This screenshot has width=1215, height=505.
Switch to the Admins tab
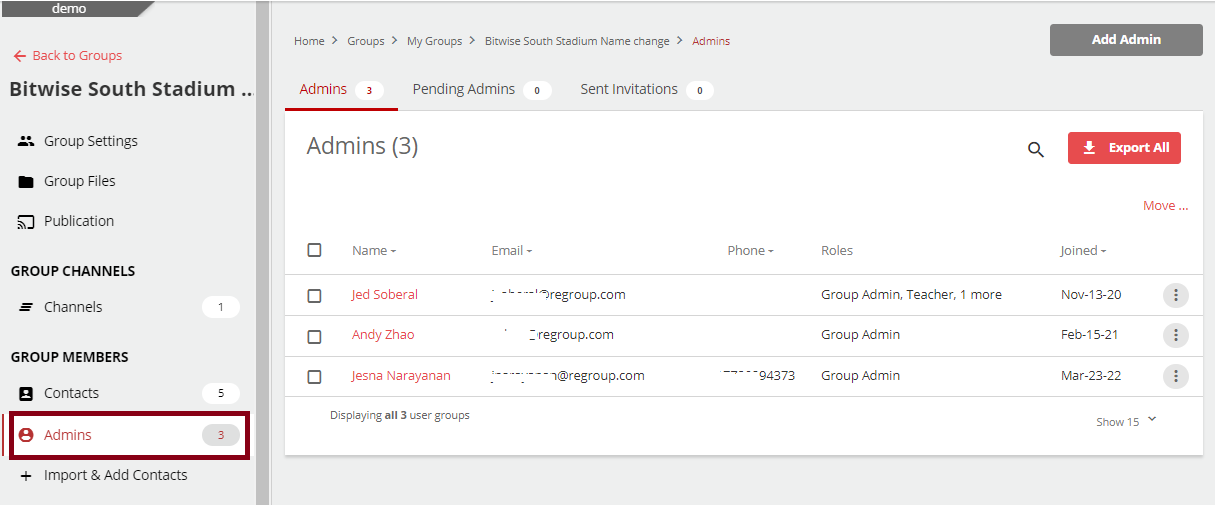(x=341, y=89)
